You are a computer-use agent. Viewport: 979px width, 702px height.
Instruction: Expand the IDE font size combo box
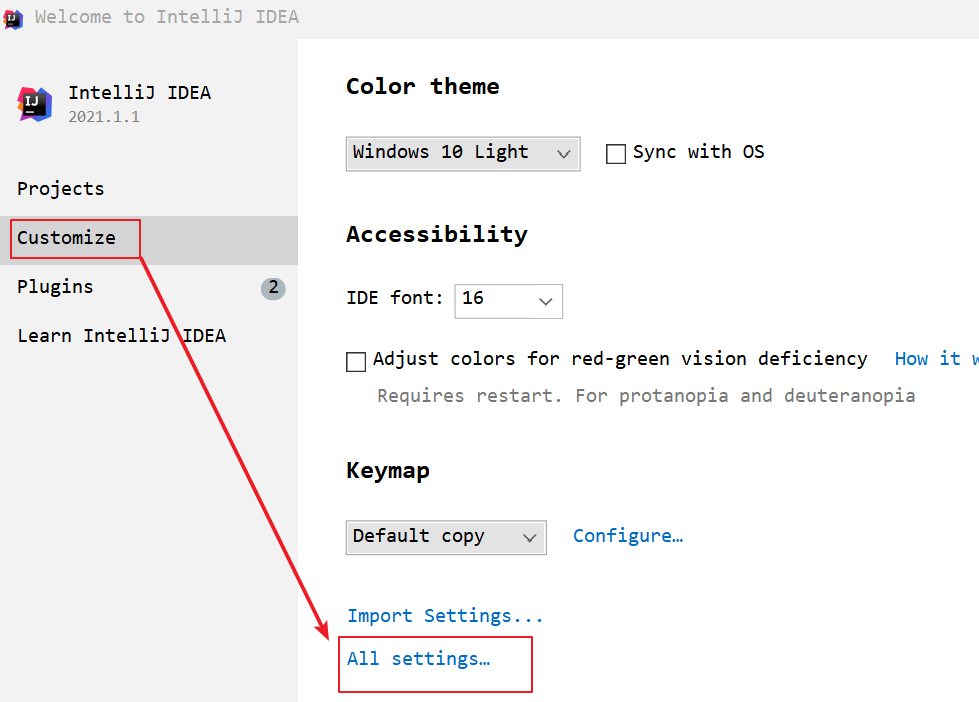point(508,300)
